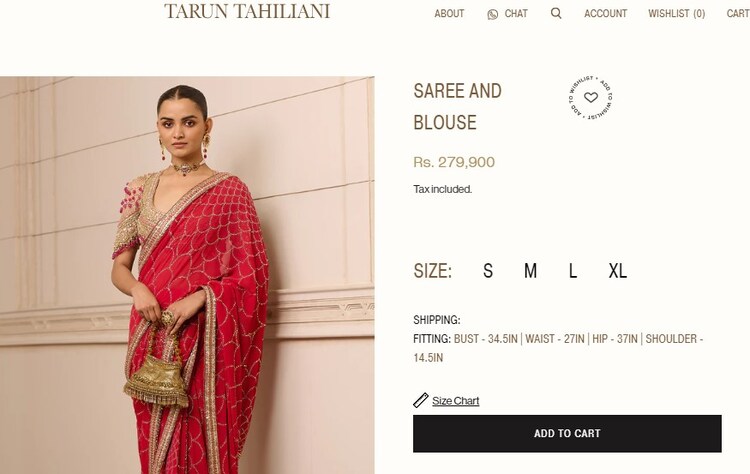Click the search magnifier icon

point(556,13)
